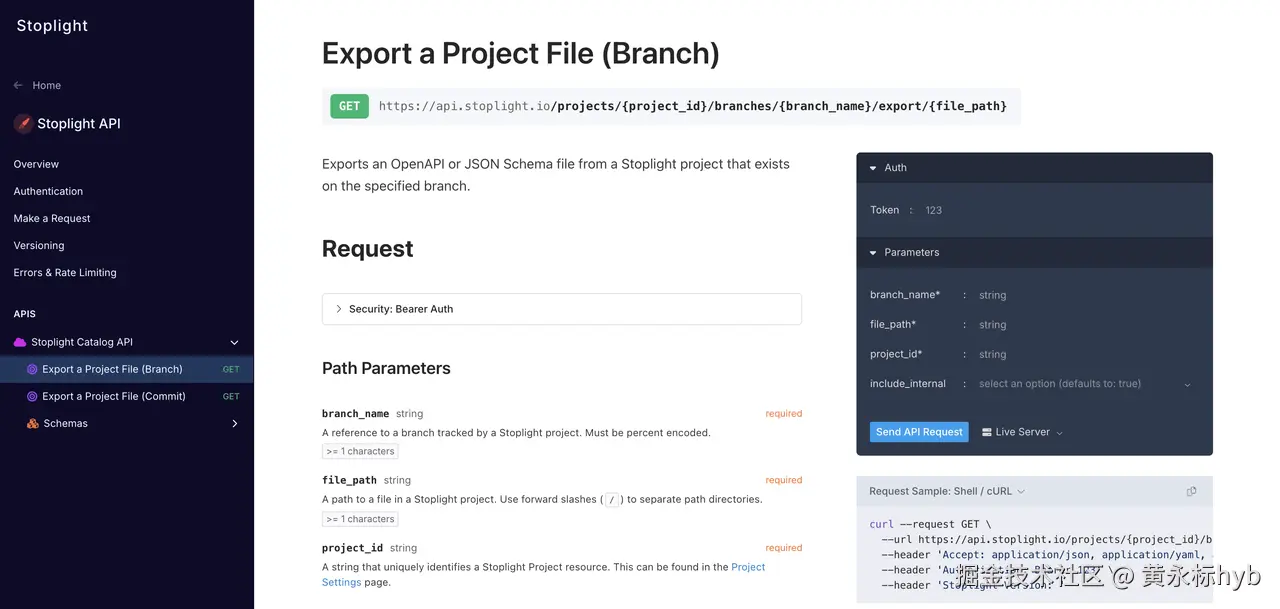This screenshot has width=1280, height=609.
Task: Click the Stoplight title in the sidebar
Action: click(52, 26)
